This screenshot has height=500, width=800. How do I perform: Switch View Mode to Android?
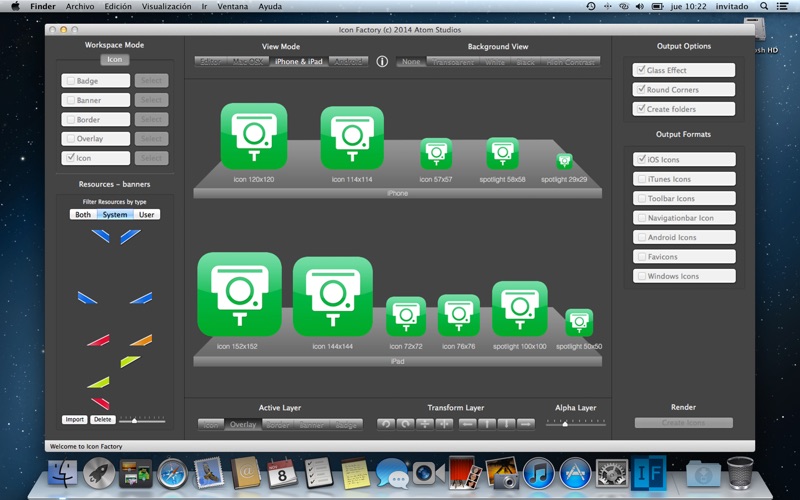[x=348, y=62]
